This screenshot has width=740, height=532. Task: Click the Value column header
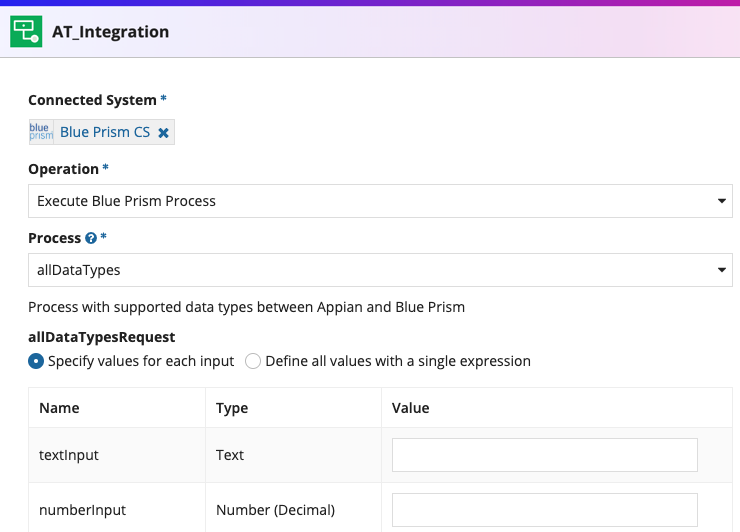pos(411,408)
